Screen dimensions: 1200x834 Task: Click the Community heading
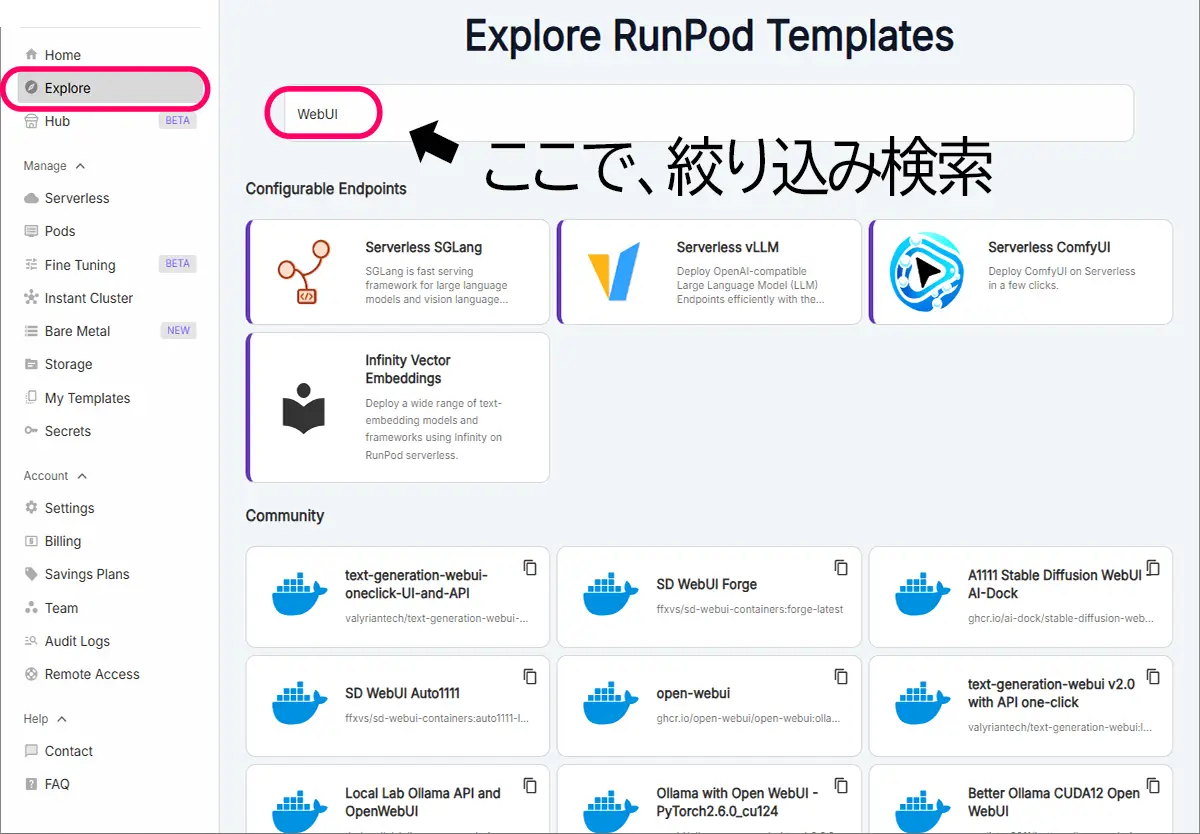coord(285,516)
